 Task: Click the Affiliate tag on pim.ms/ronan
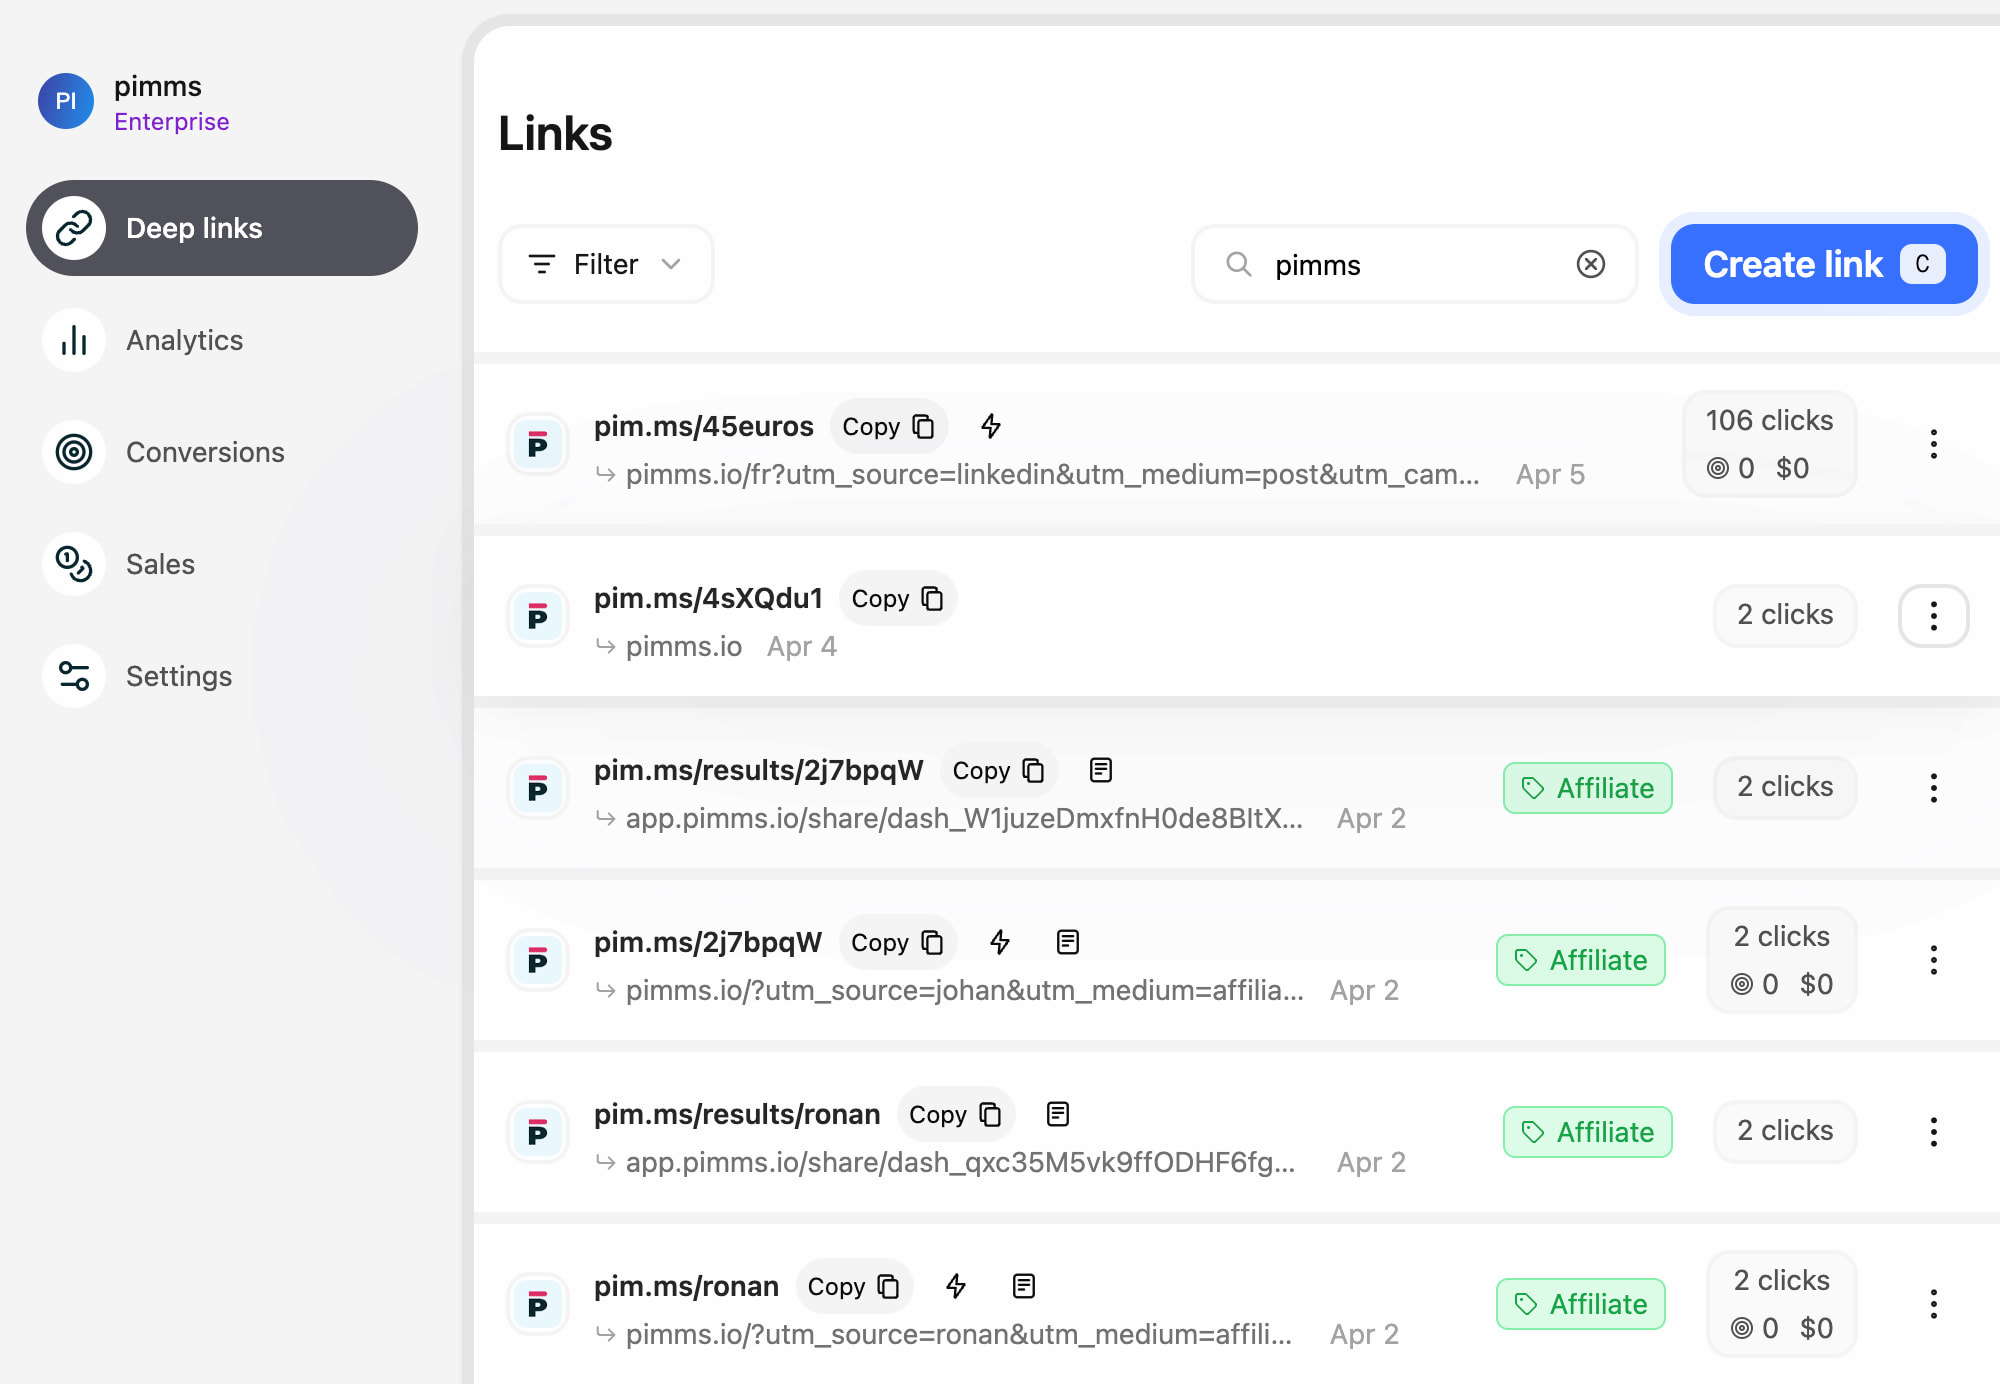click(1581, 1304)
